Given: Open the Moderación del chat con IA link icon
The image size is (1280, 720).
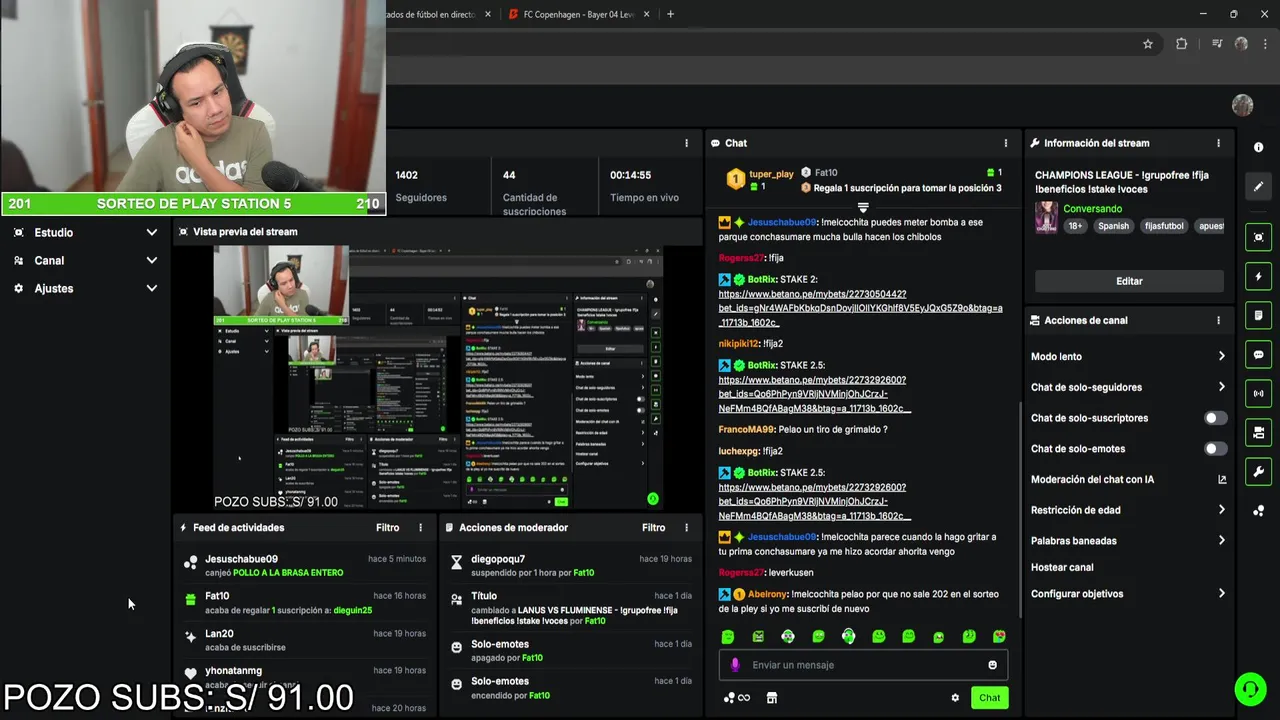Looking at the screenshot, I should click(1222, 480).
